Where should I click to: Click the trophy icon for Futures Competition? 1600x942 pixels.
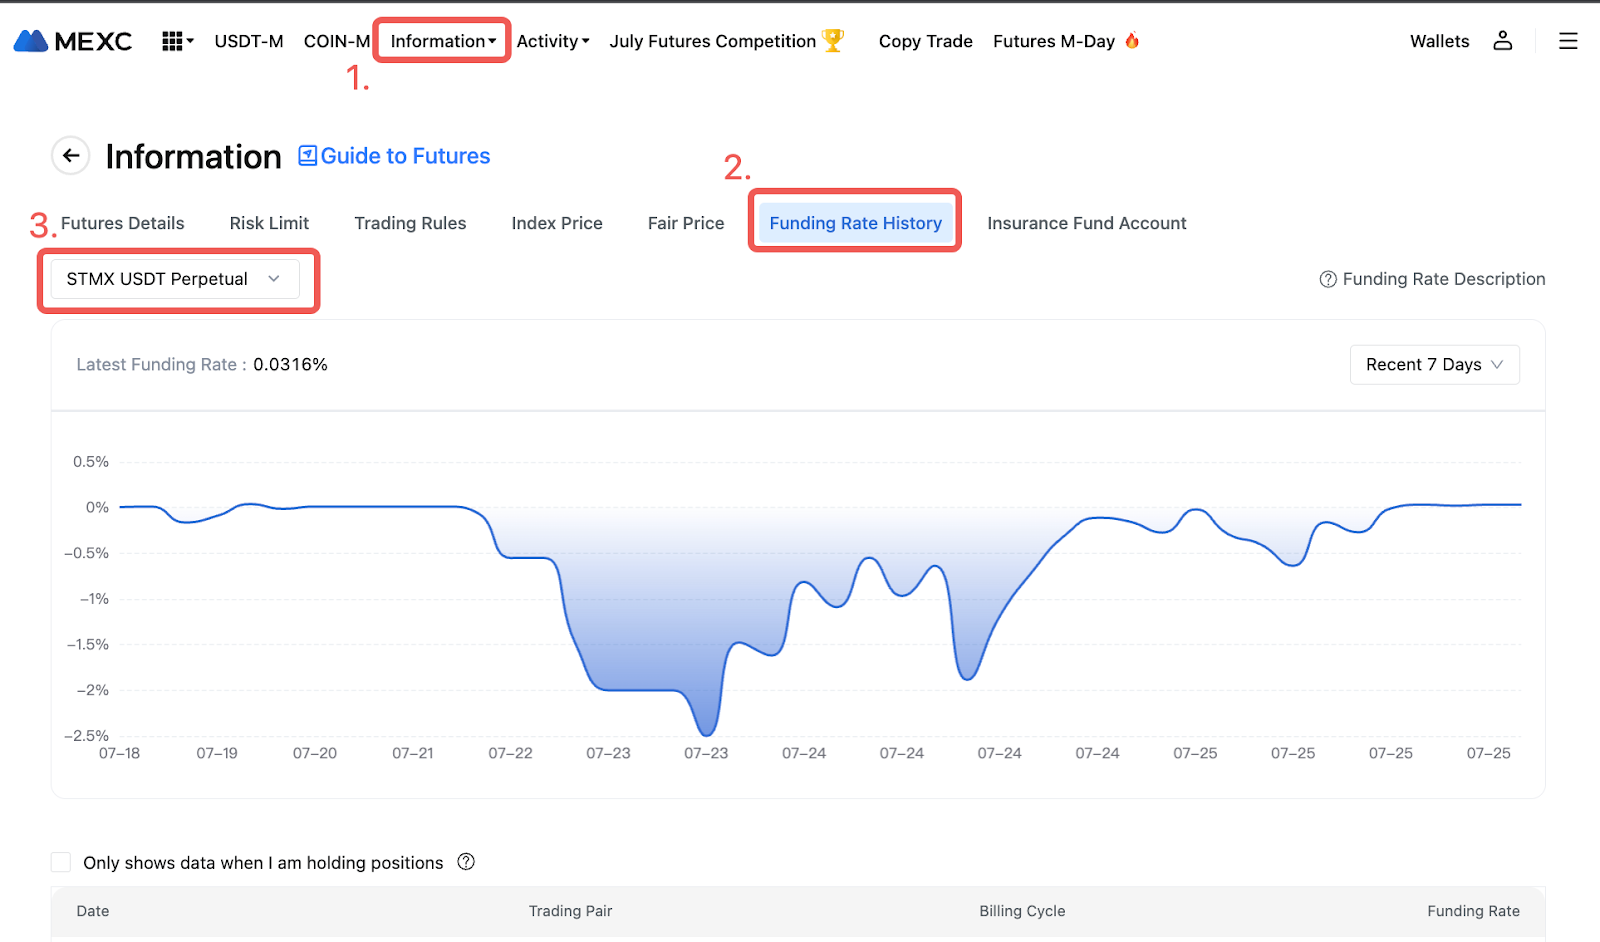click(832, 40)
